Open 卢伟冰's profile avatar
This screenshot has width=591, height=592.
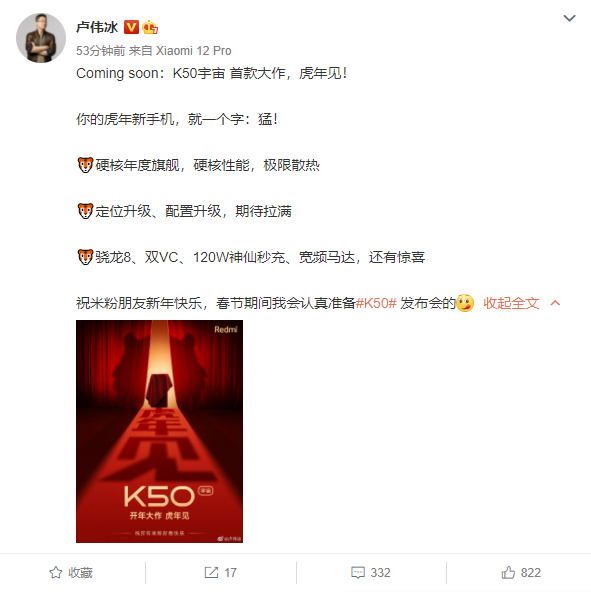pos(41,38)
